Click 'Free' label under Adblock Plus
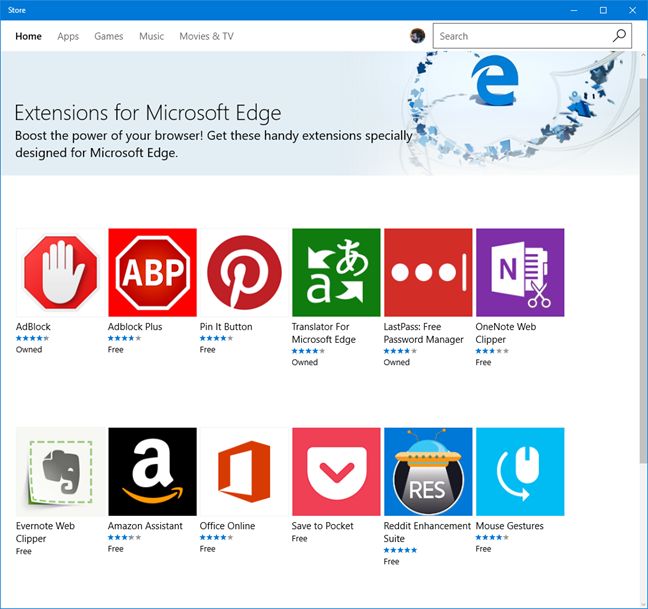648x609 pixels. point(115,350)
